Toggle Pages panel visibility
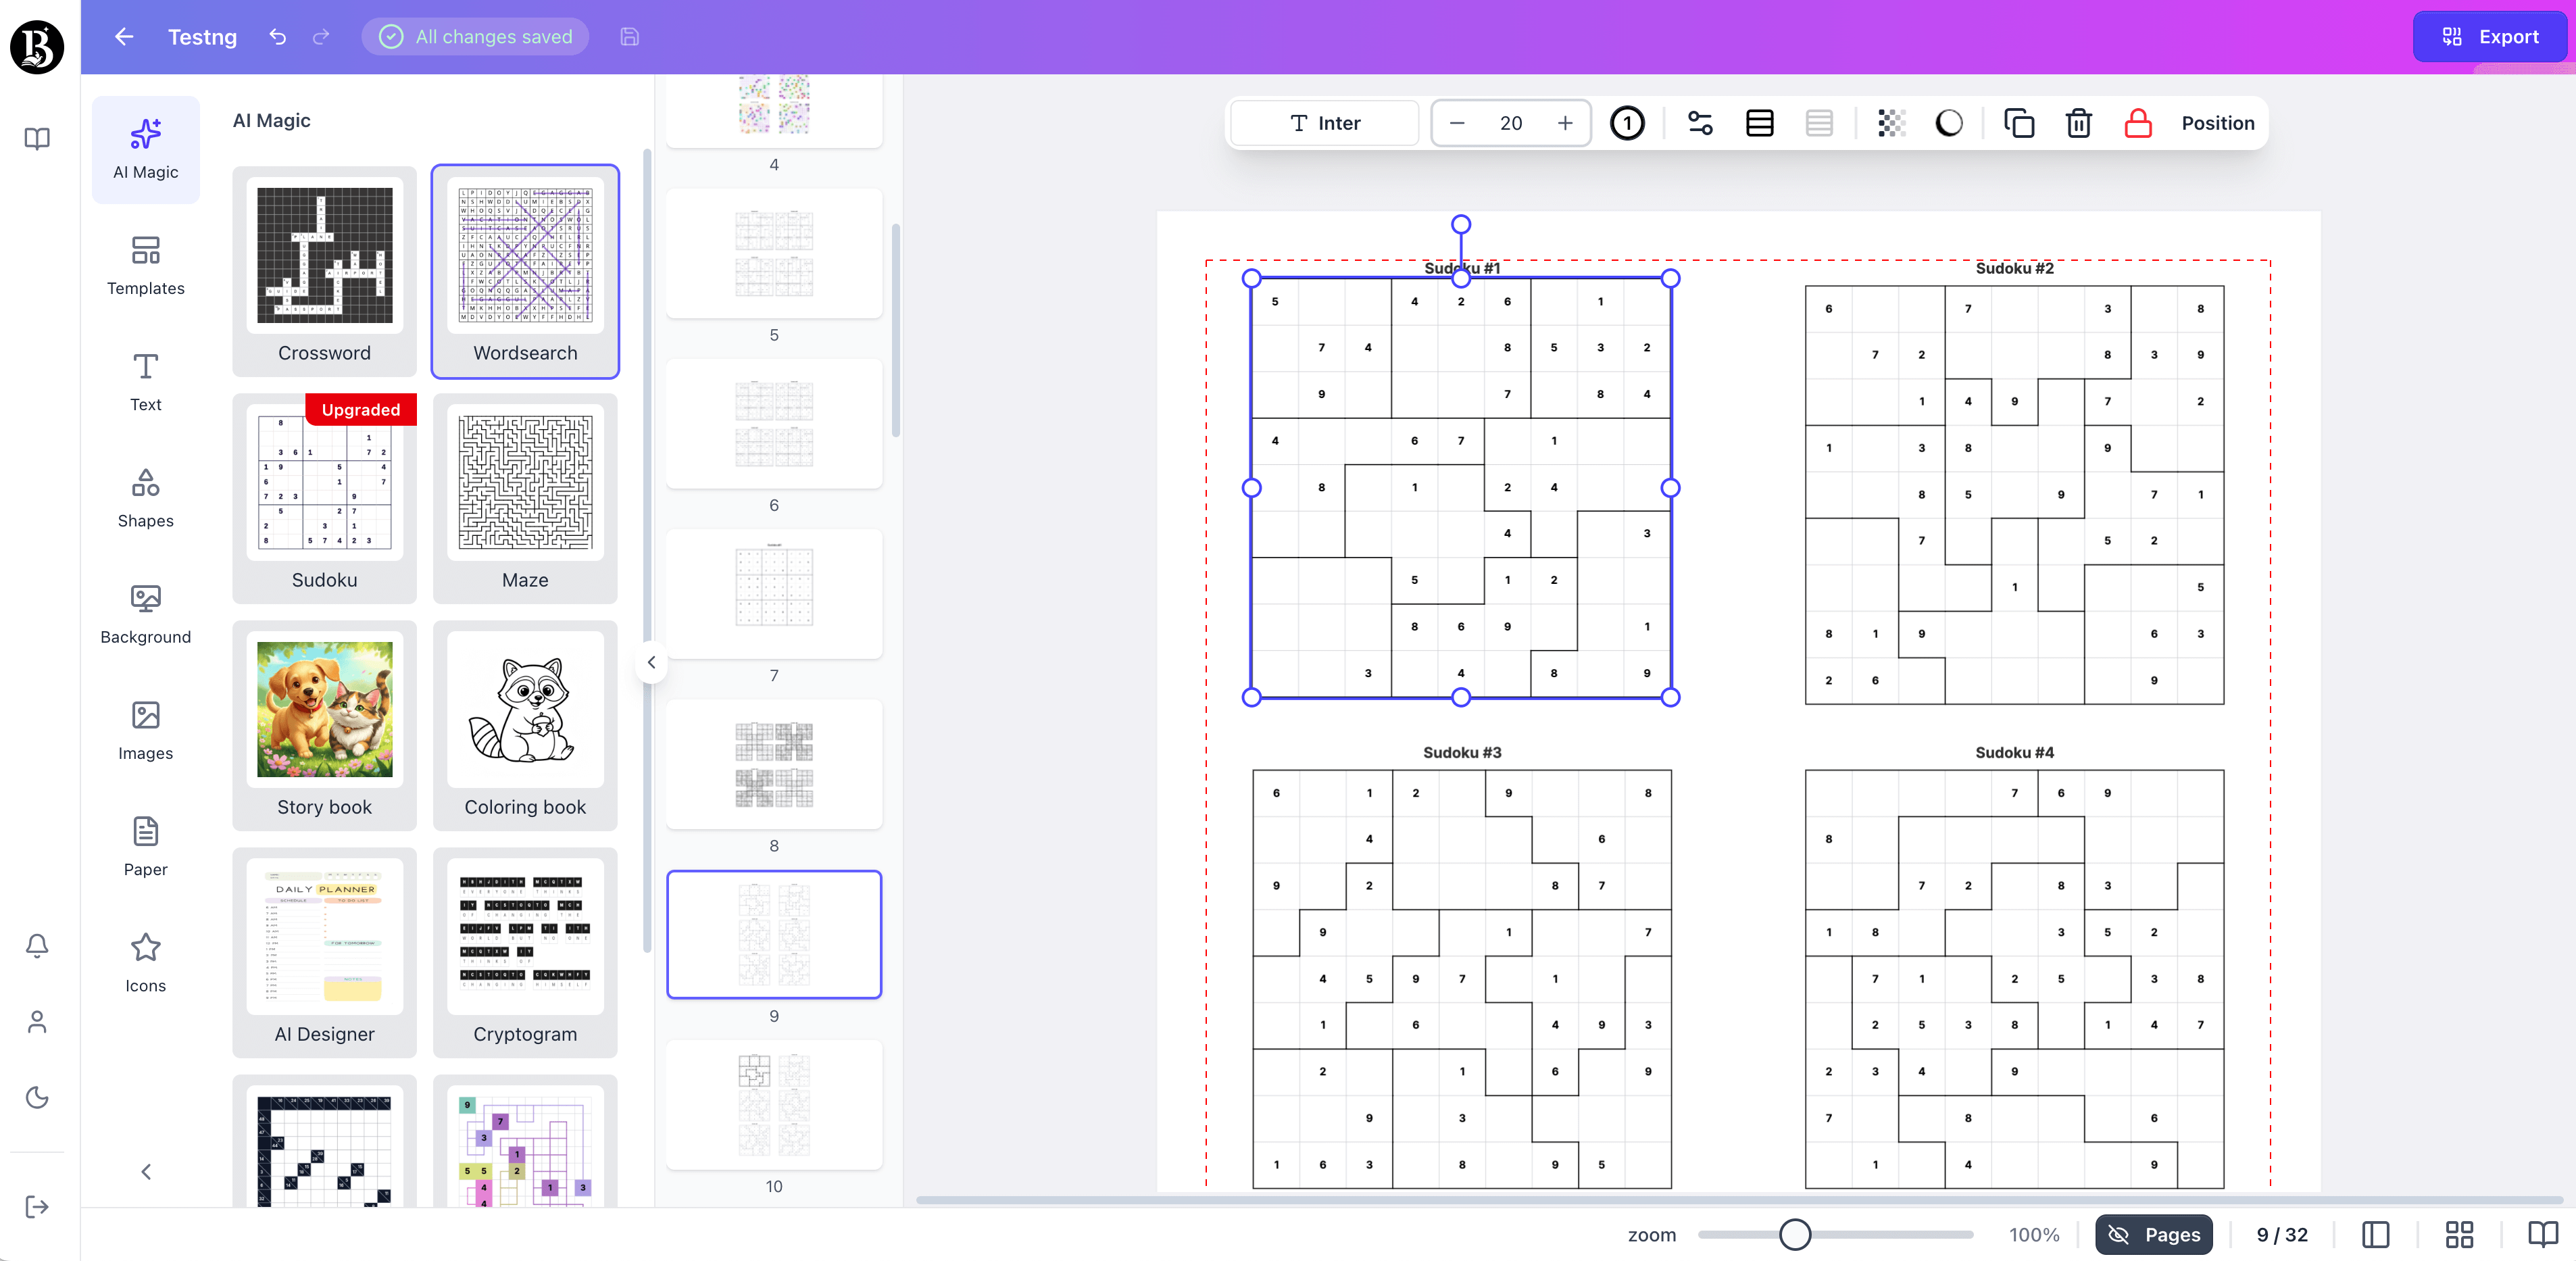 coord(2153,1234)
